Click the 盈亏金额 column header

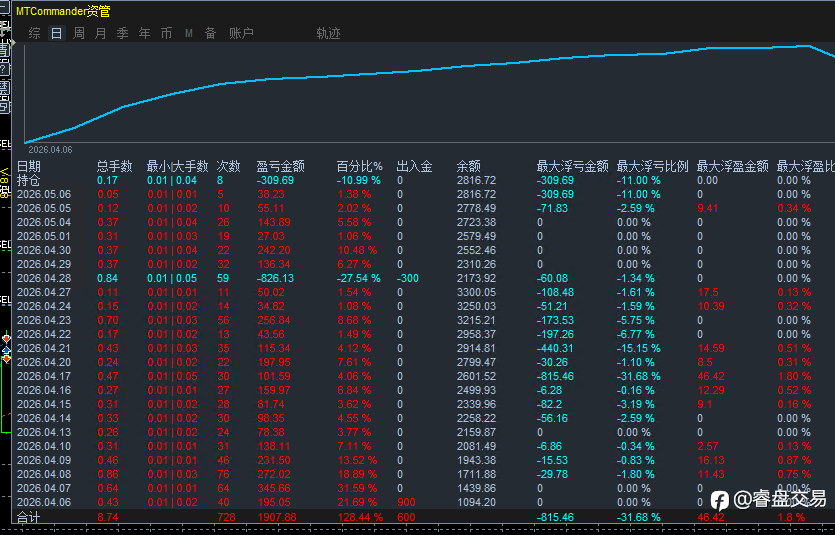[x=280, y=167]
